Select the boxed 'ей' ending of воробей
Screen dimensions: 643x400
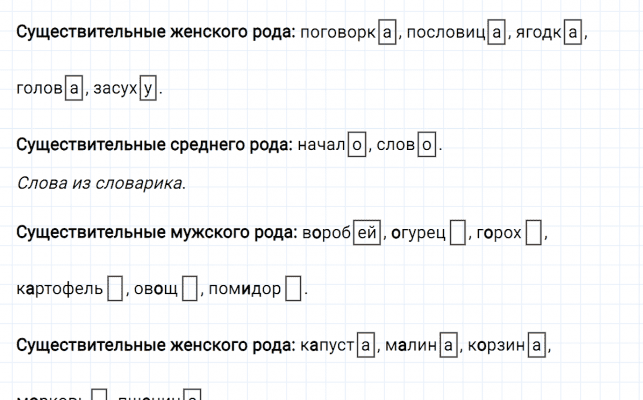[368, 233]
